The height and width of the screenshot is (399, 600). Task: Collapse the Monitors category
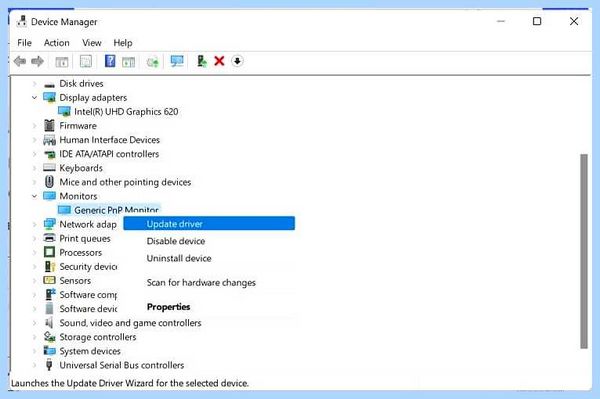tap(34, 196)
